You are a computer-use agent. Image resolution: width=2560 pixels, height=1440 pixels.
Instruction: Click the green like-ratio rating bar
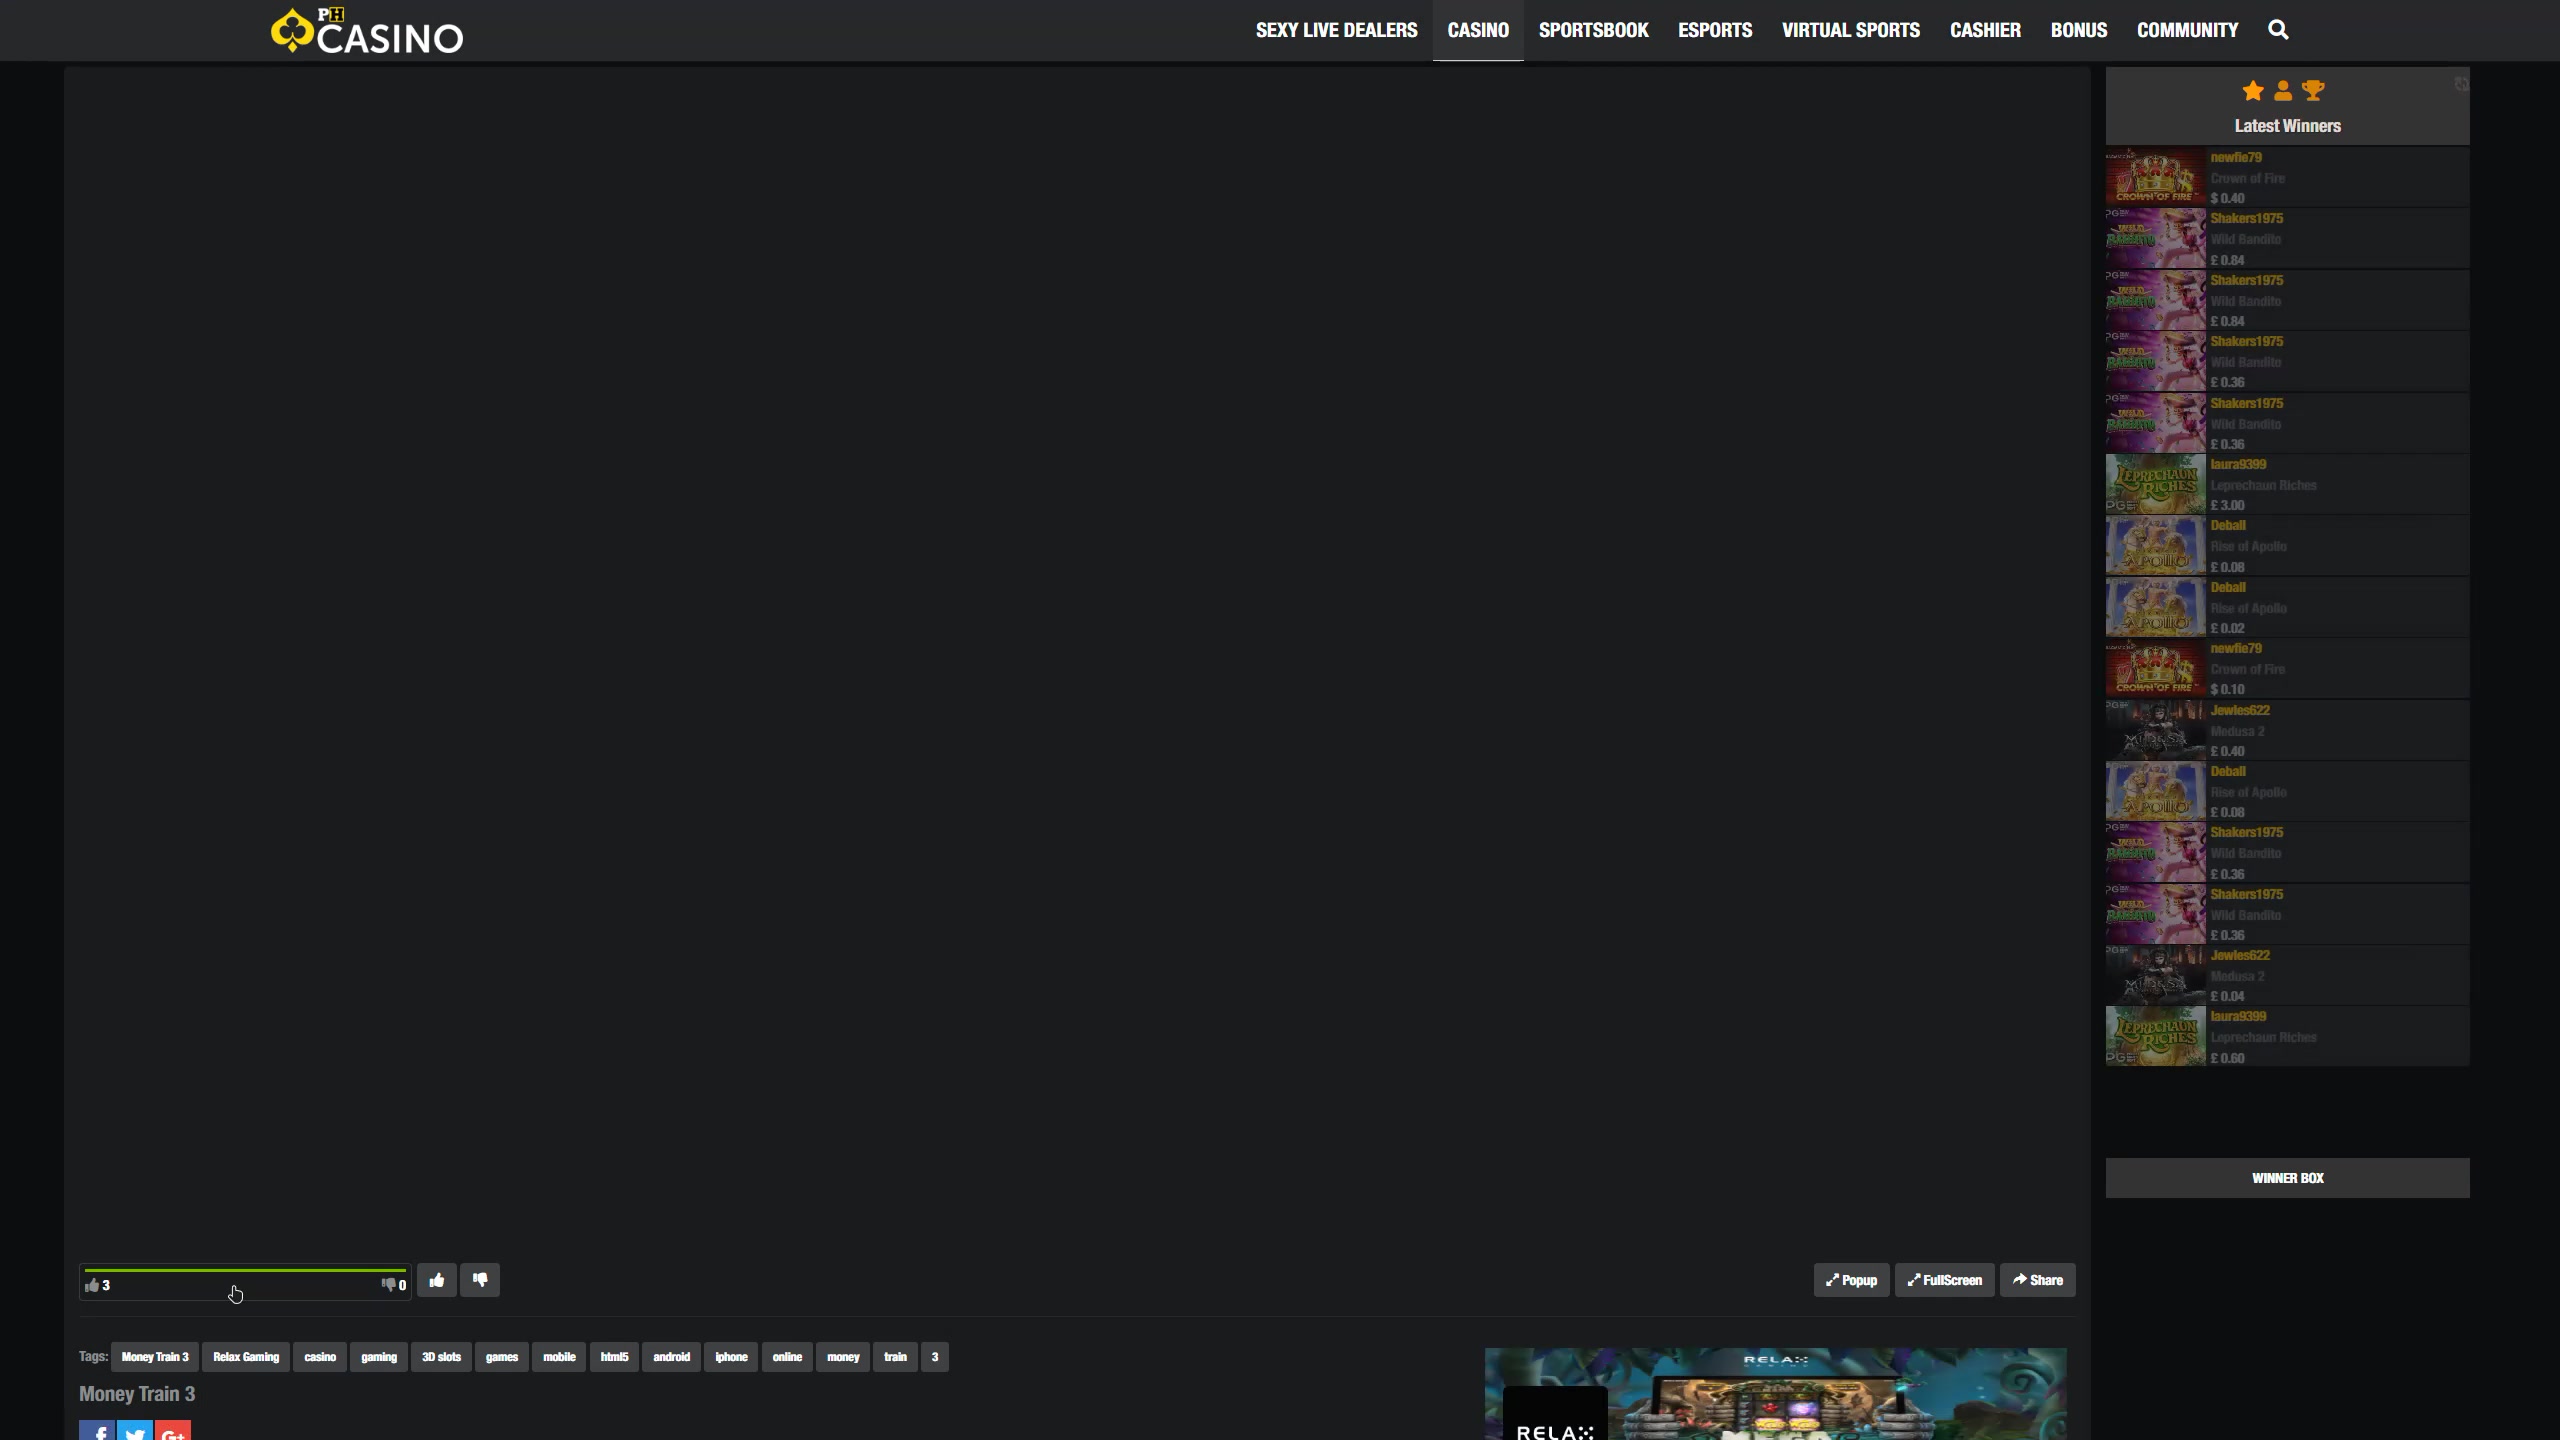[245, 1270]
